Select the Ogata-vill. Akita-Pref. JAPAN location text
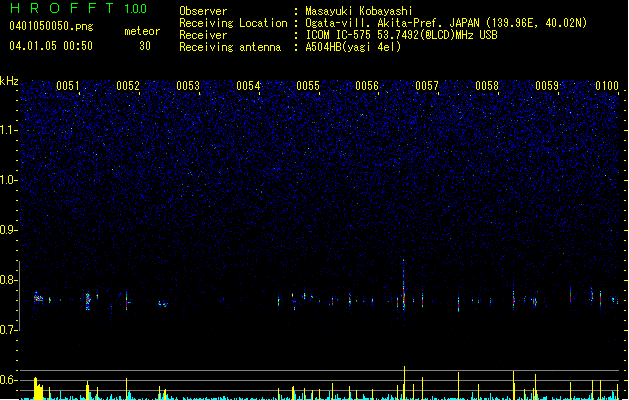The image size is (629, 400). pyautogui.click(x=446, y=23)
